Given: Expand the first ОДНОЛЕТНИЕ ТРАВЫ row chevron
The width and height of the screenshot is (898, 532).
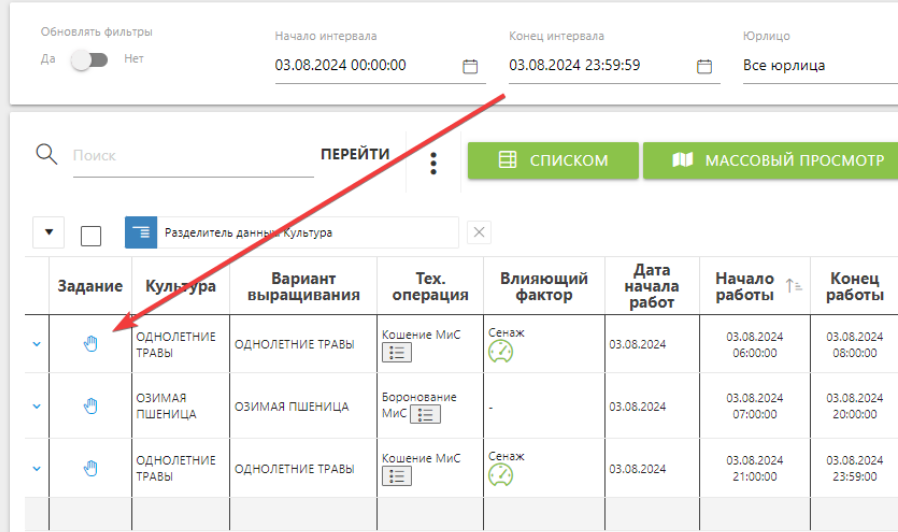Looking at the screenshot, I should pyautogui.click(x=37, y=344).
